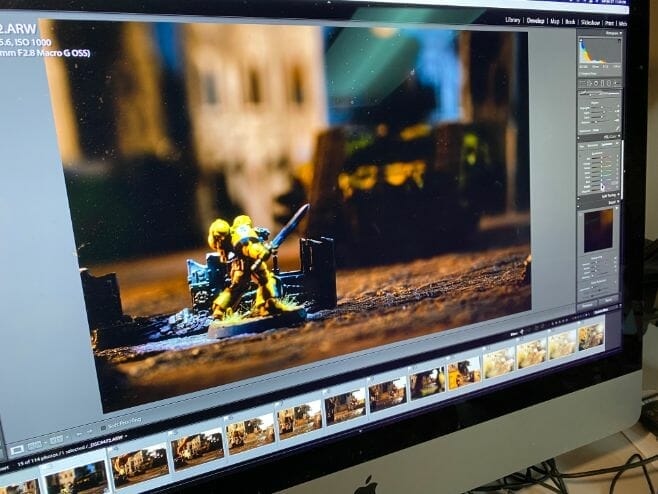Toggle the Split Toning panel on/off switch
The width and height of the screenshot is (658, 494).
[579, 198]
